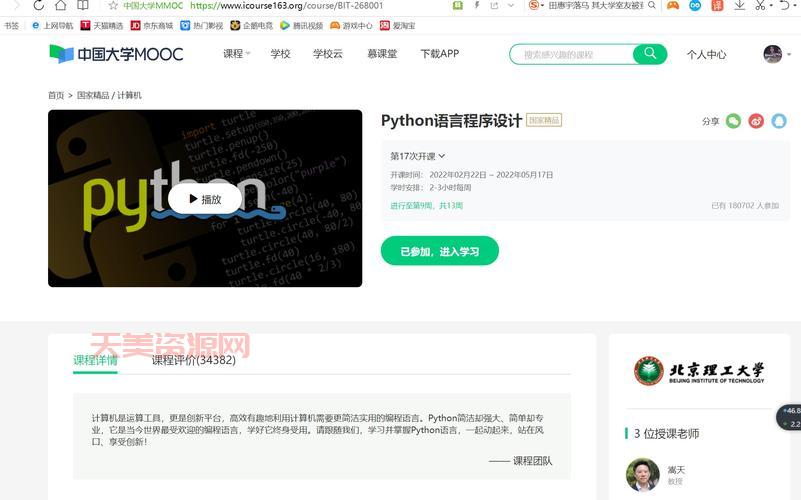Click the browser search magnifier icon

652,5
